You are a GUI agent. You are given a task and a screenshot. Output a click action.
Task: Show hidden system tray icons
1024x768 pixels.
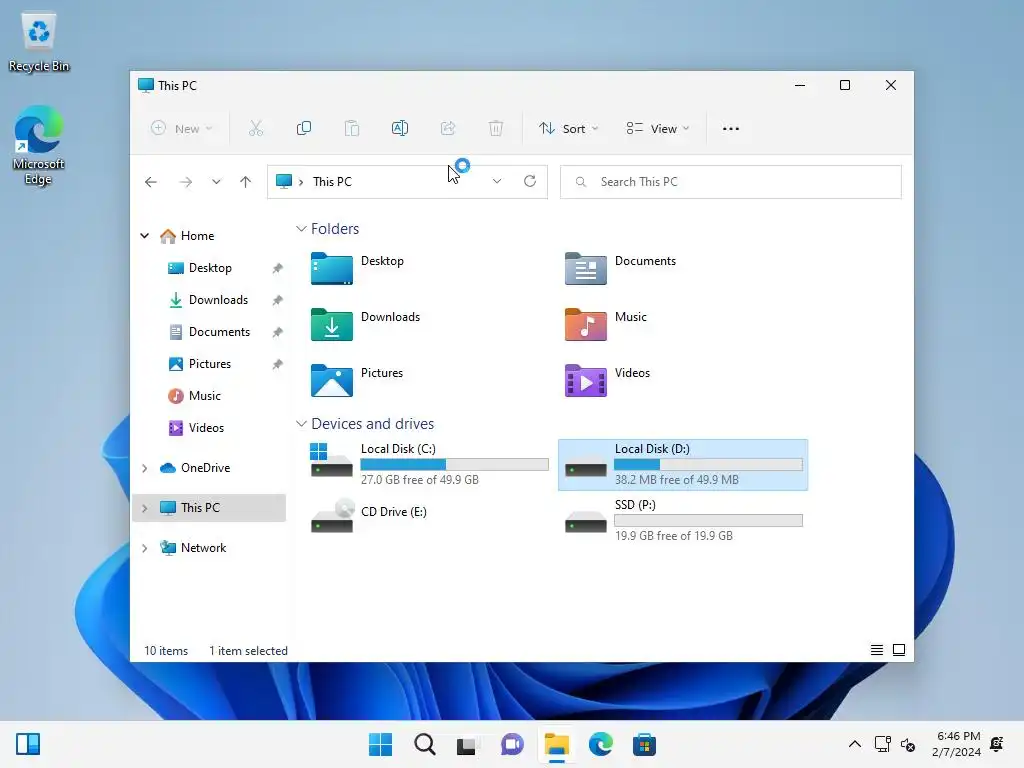tap(854, 744)
